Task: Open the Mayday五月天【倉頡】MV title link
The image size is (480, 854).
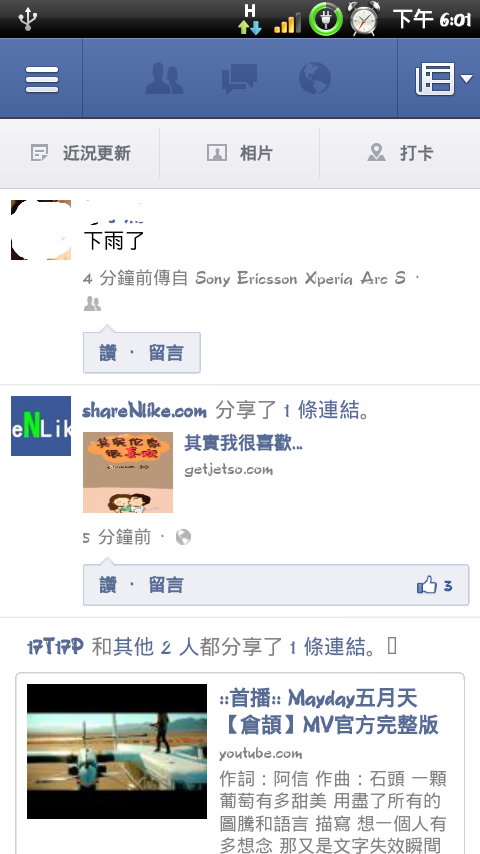Action: 329,711
